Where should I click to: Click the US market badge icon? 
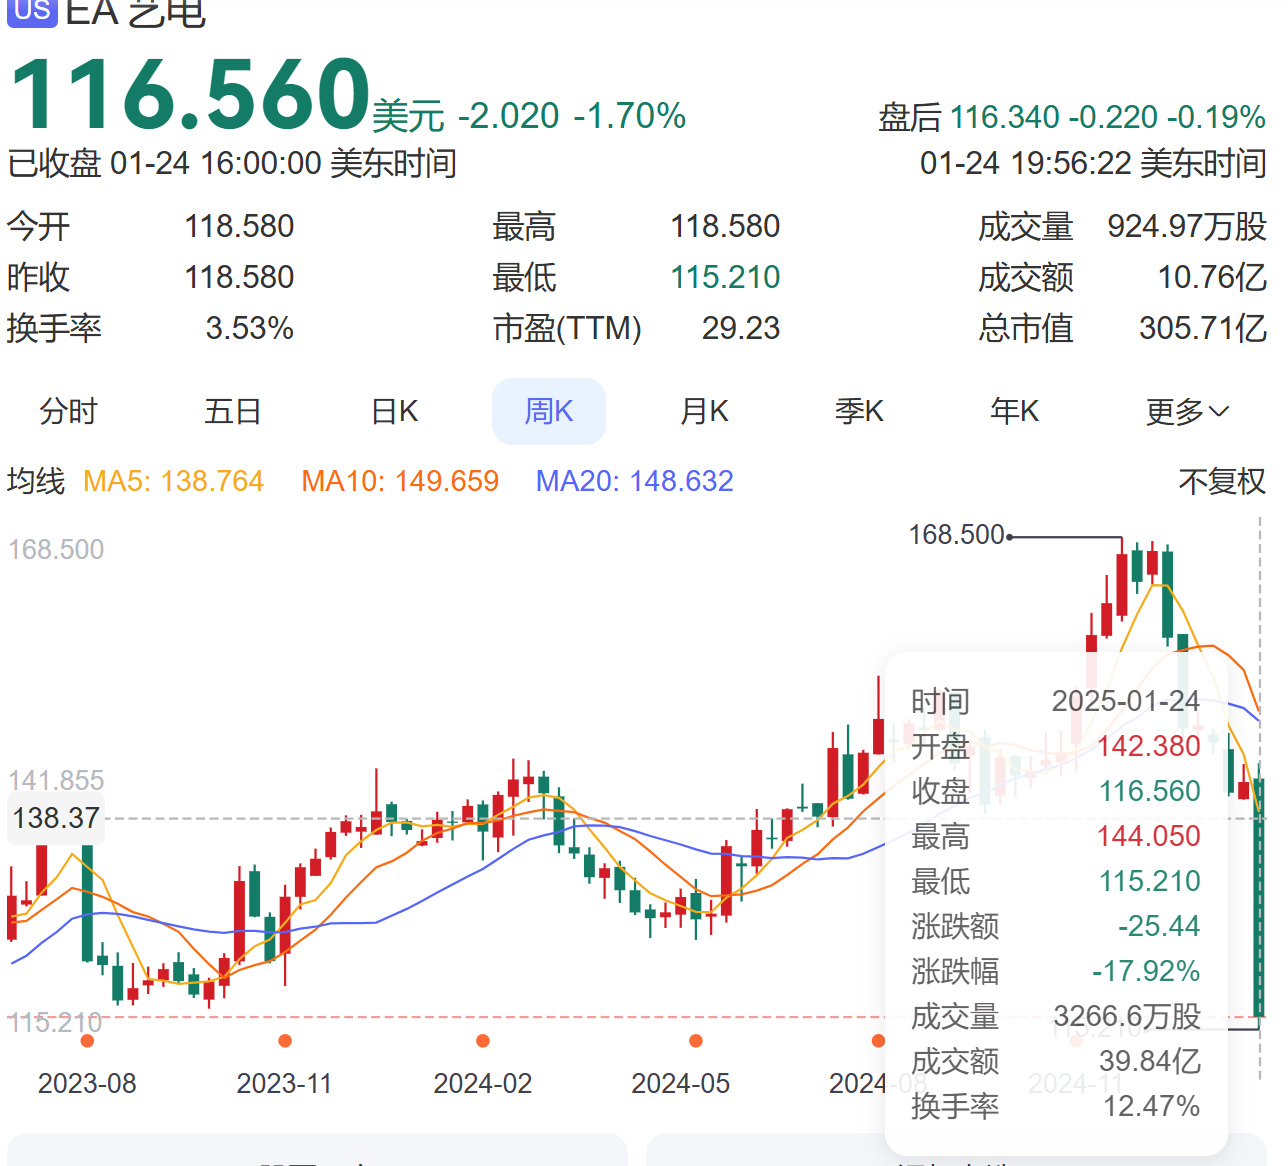click(33, 10)
